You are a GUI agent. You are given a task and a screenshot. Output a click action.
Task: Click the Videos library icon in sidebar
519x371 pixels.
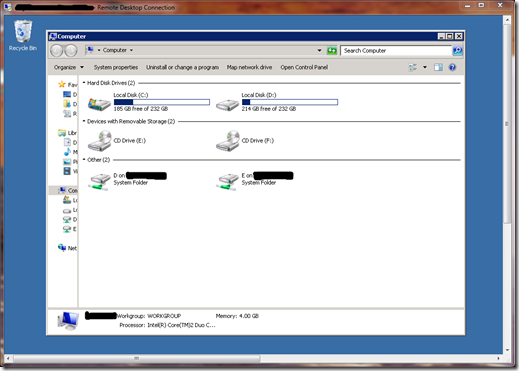[x=67, y=171]
